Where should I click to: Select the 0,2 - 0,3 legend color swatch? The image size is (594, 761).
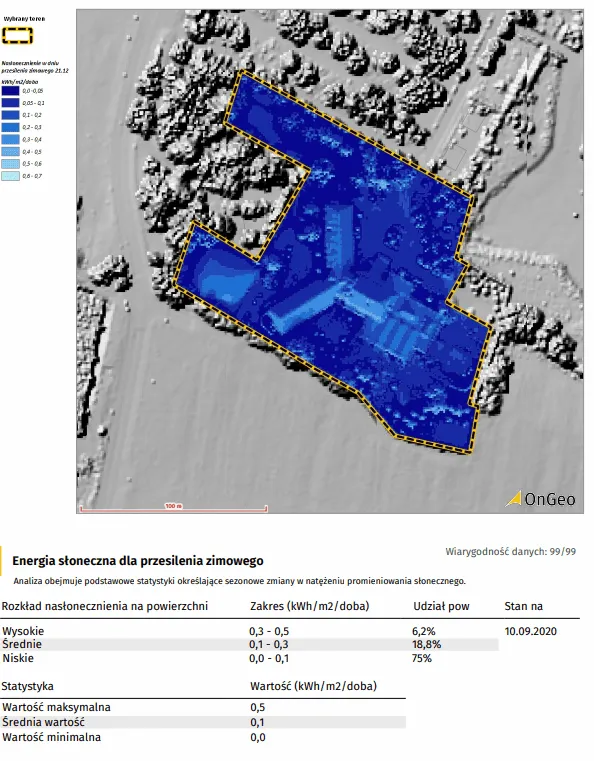[10, 127]
